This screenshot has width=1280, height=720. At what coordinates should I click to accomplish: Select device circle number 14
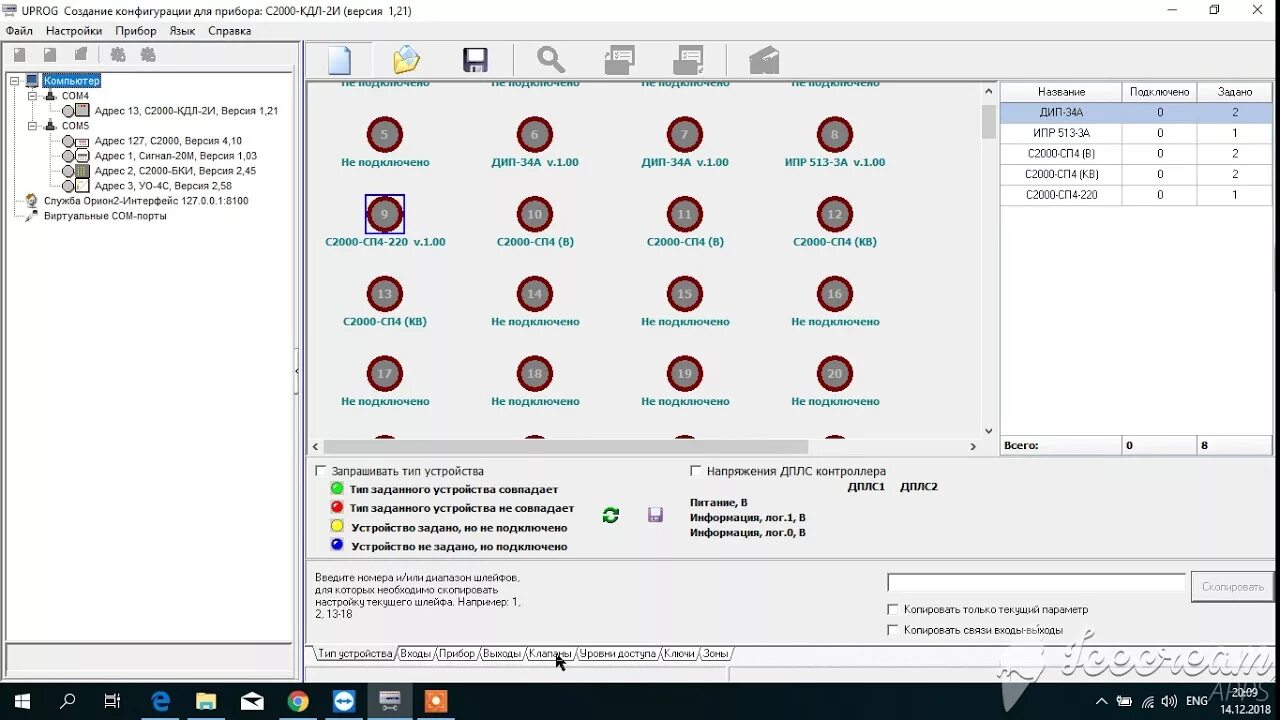point(535,294)
